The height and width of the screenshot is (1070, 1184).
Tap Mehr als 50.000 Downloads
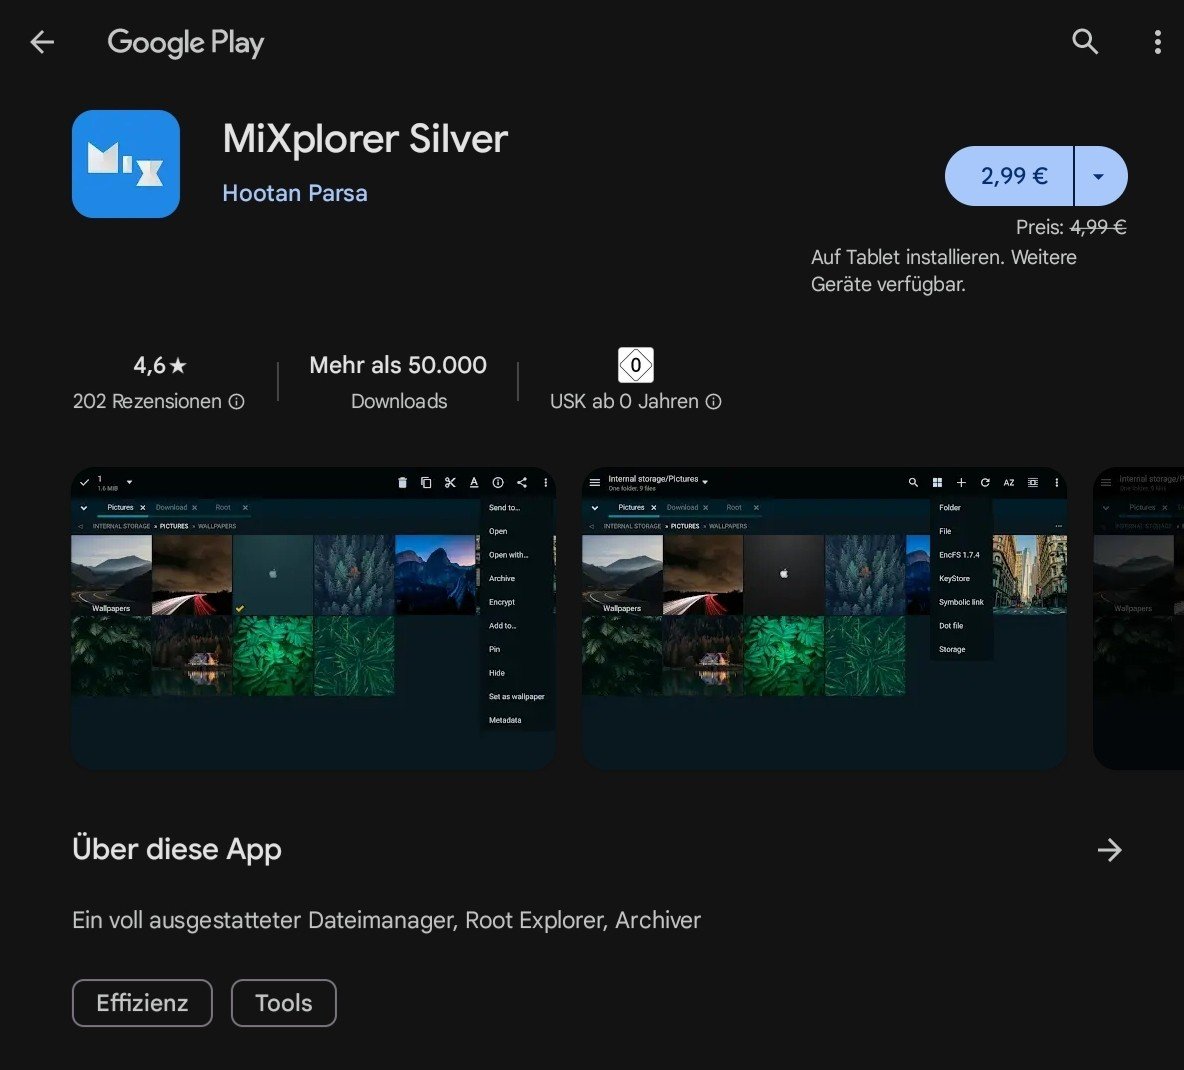(398, 382)
